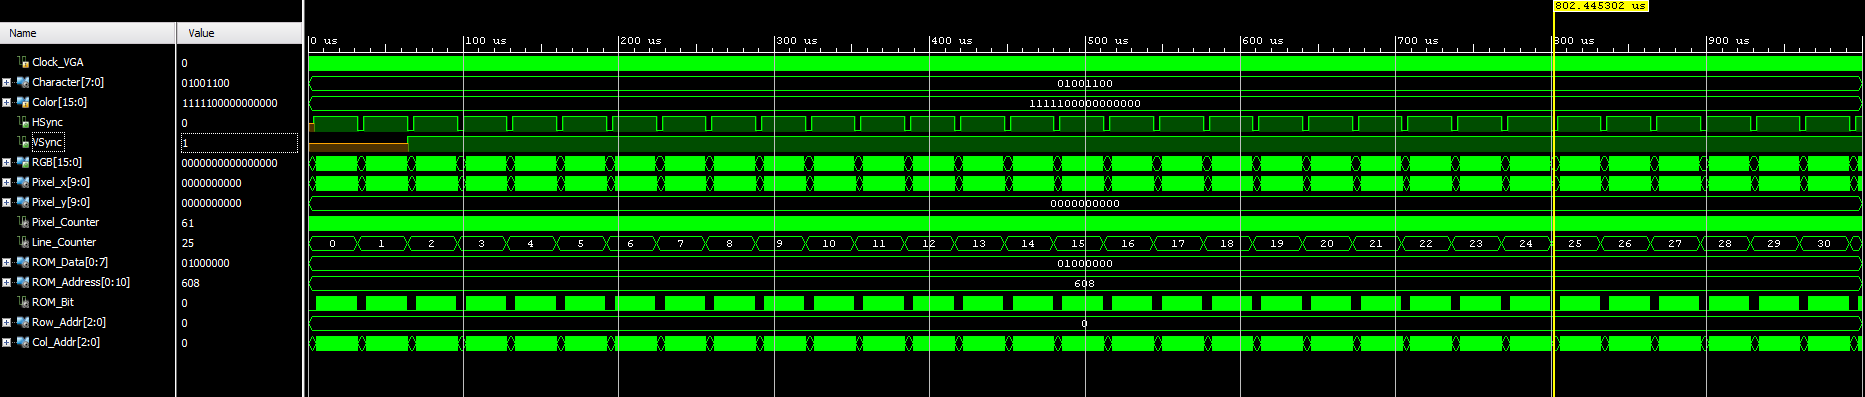Image resolution: width=1865 pixels, height=397 pixels.
Task: Click the VSync low pulse at waveform start
Action: [359, 146]
